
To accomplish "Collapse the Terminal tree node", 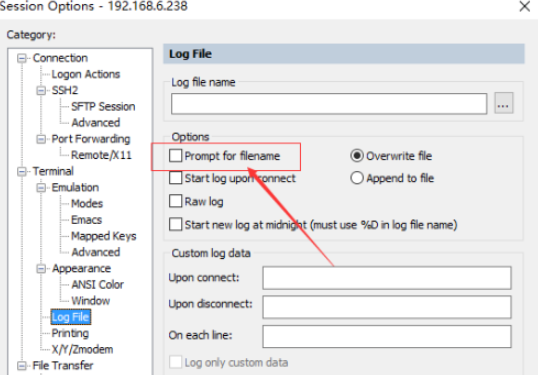I will (22, 172).
